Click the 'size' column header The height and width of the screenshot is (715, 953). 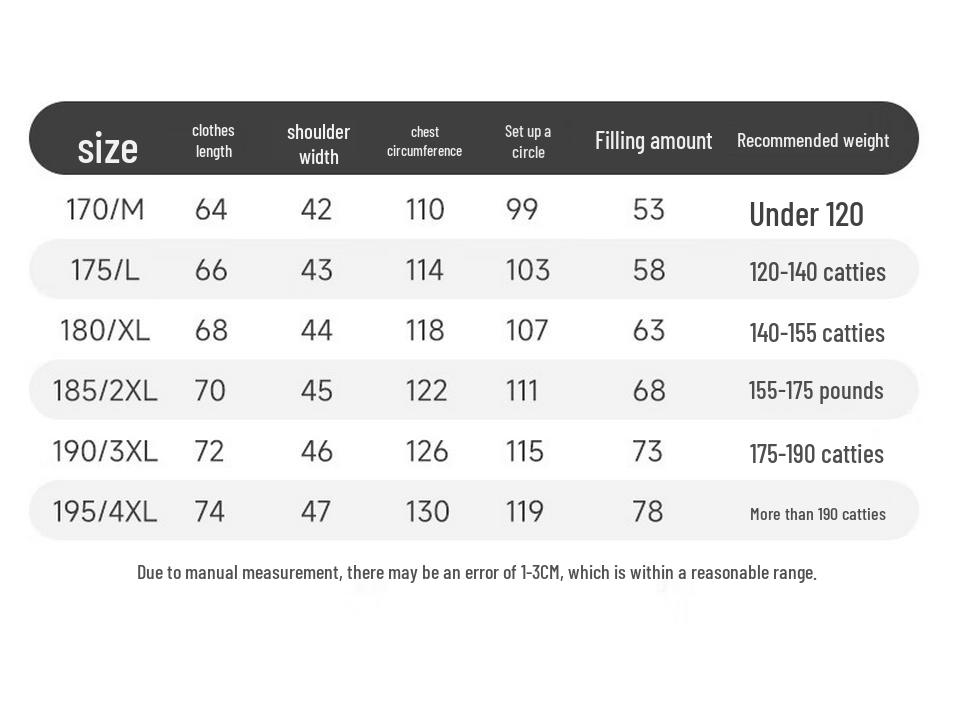(107, 148)
